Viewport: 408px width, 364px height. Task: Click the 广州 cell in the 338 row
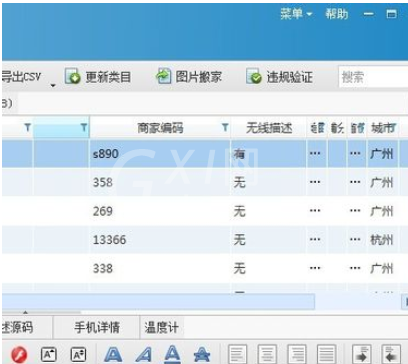coord(382,268)
